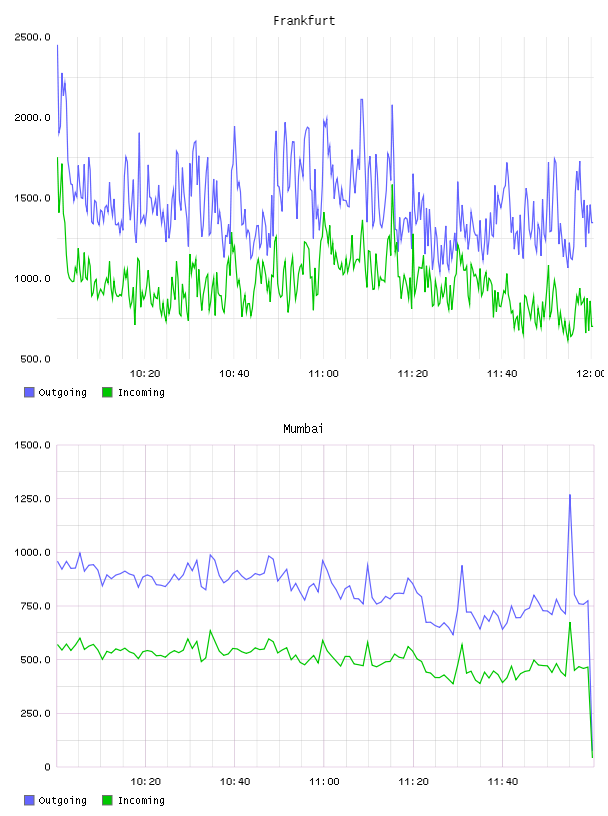Click the 11:20 time label on Mumbai chart
Viewport: 608px width, 816px height.
pos(413,782)
